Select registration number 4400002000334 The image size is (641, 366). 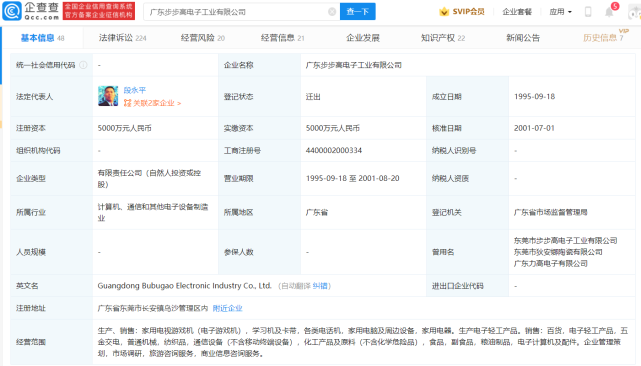(x=334, y=150)
